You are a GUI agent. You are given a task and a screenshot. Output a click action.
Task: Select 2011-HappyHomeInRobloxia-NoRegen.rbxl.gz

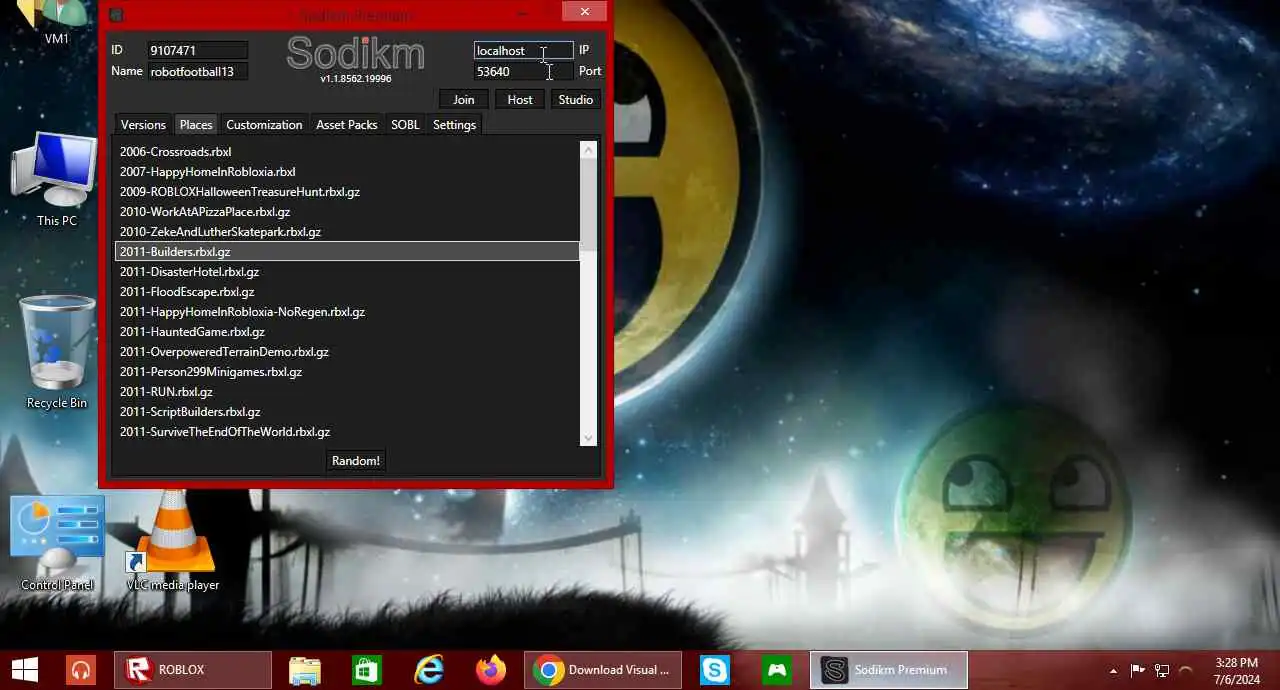tap(347, 312)
